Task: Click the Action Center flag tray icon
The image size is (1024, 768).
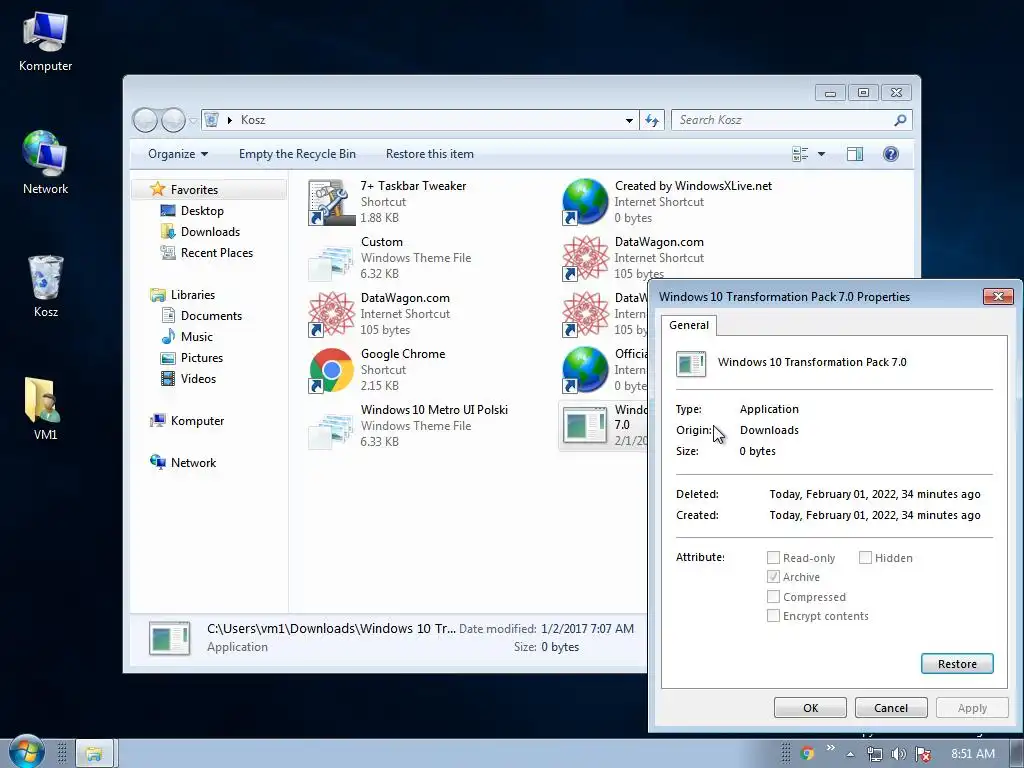Action: click(x=923, y=754)
